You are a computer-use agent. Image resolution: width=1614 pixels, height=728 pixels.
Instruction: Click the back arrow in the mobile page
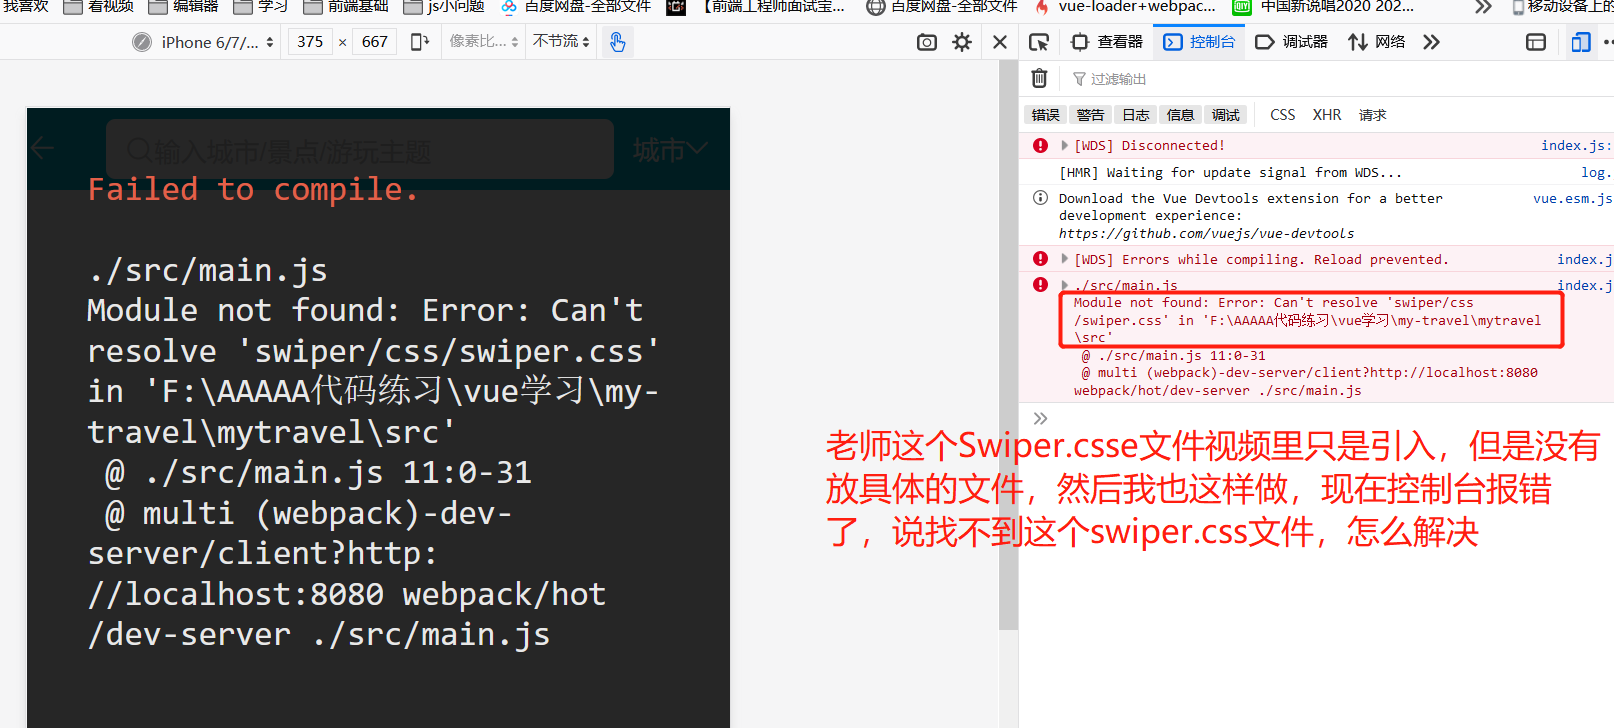point(42,149)
